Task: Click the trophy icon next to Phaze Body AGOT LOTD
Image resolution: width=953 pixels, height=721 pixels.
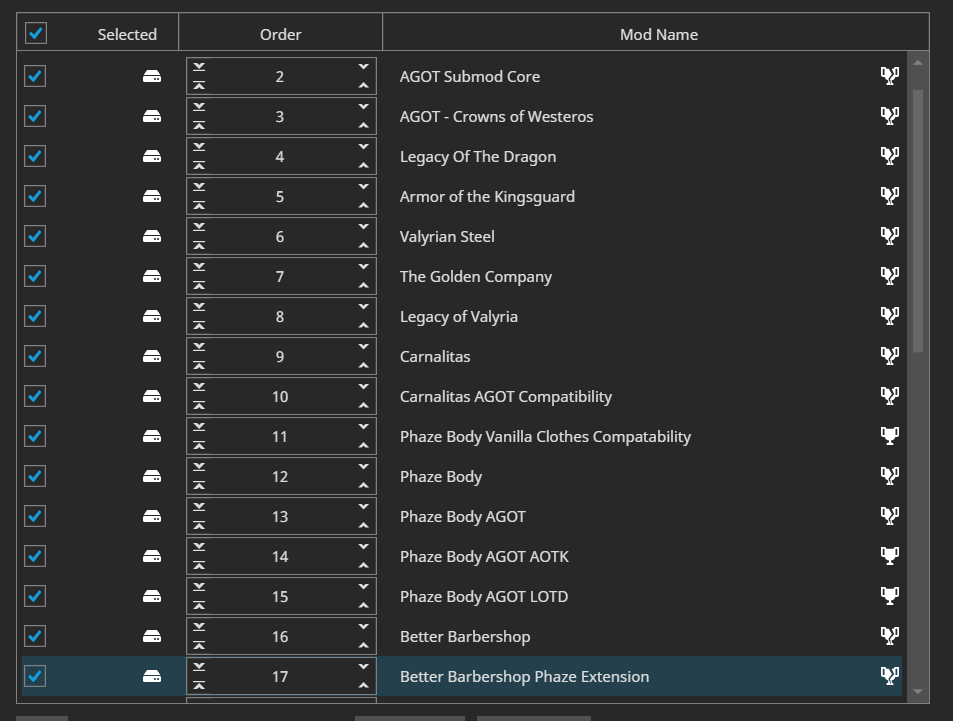Action: (x=890, y=596)
